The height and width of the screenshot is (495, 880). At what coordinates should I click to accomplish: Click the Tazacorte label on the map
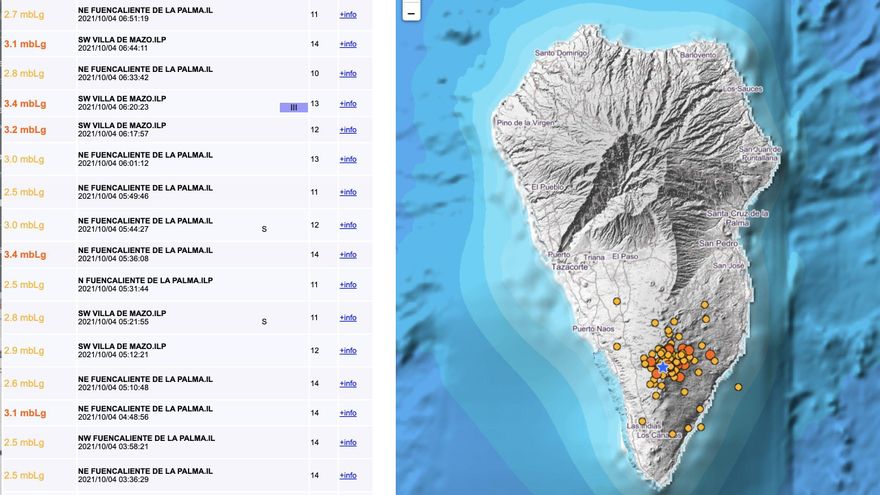pos(570,267)
